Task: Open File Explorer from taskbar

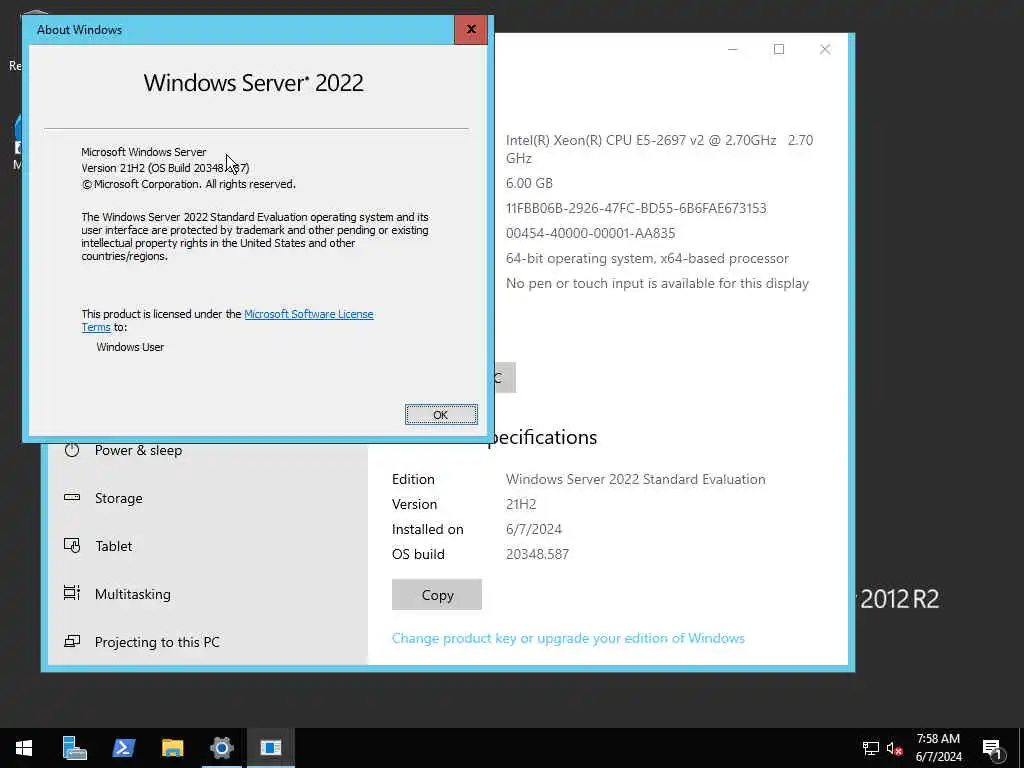Action: point(172,748)
